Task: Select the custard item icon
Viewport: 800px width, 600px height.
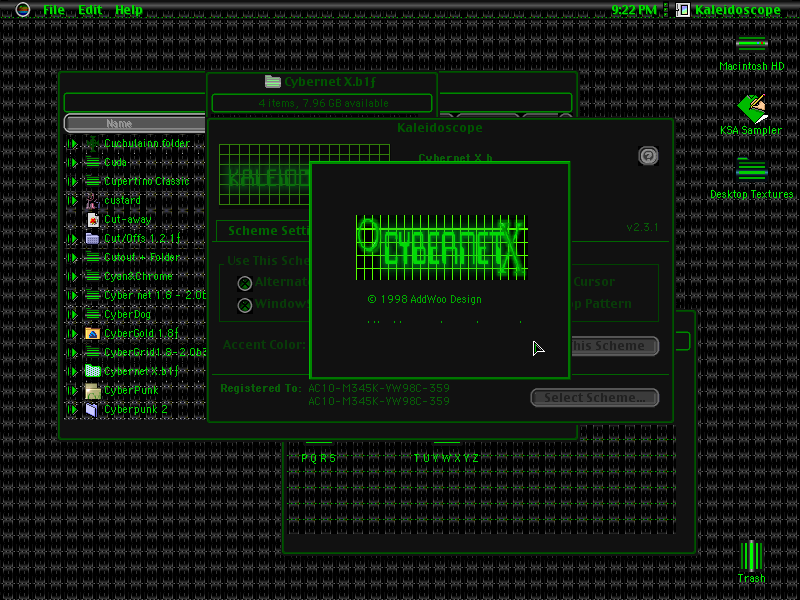Action: coord(92,201)
